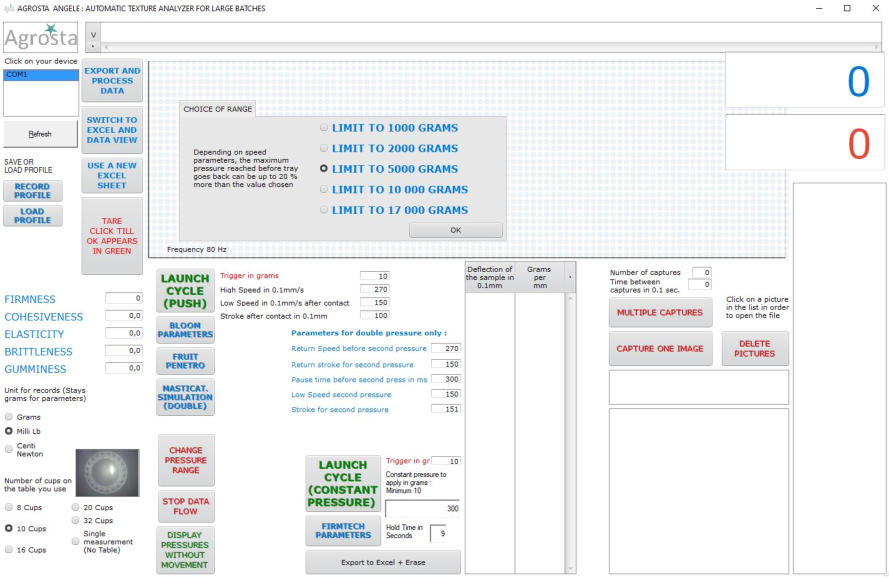
Task: Click the Elasticity value field
Action: [124, 333]
